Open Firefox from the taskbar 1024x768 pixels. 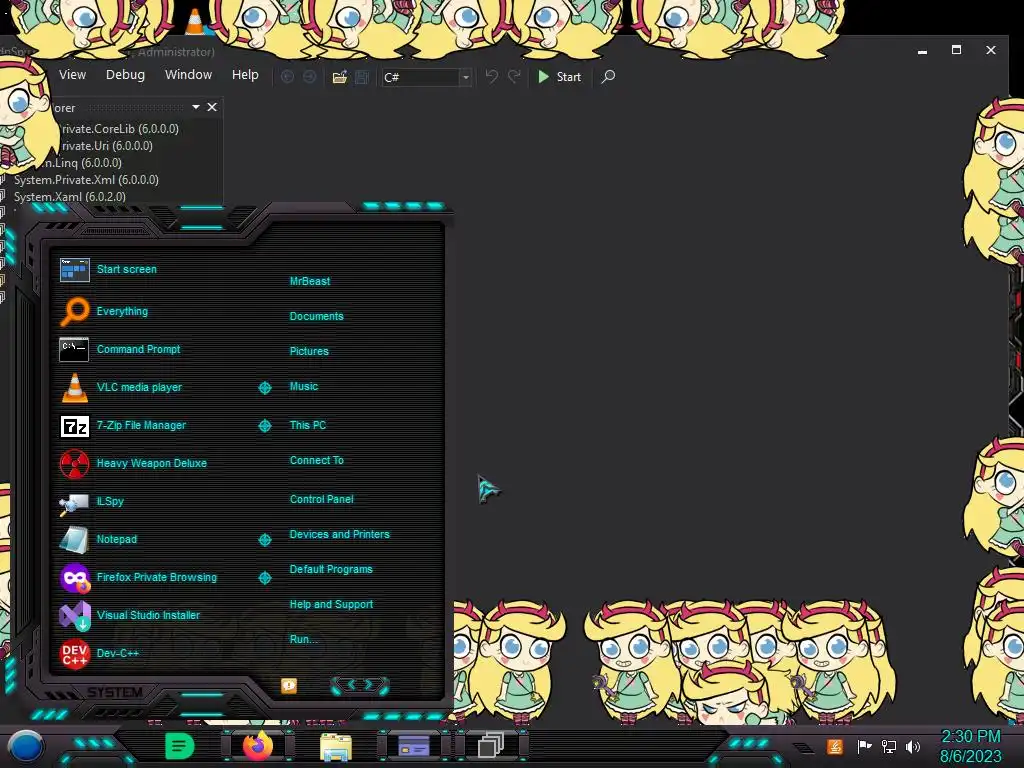click(257, 746)
